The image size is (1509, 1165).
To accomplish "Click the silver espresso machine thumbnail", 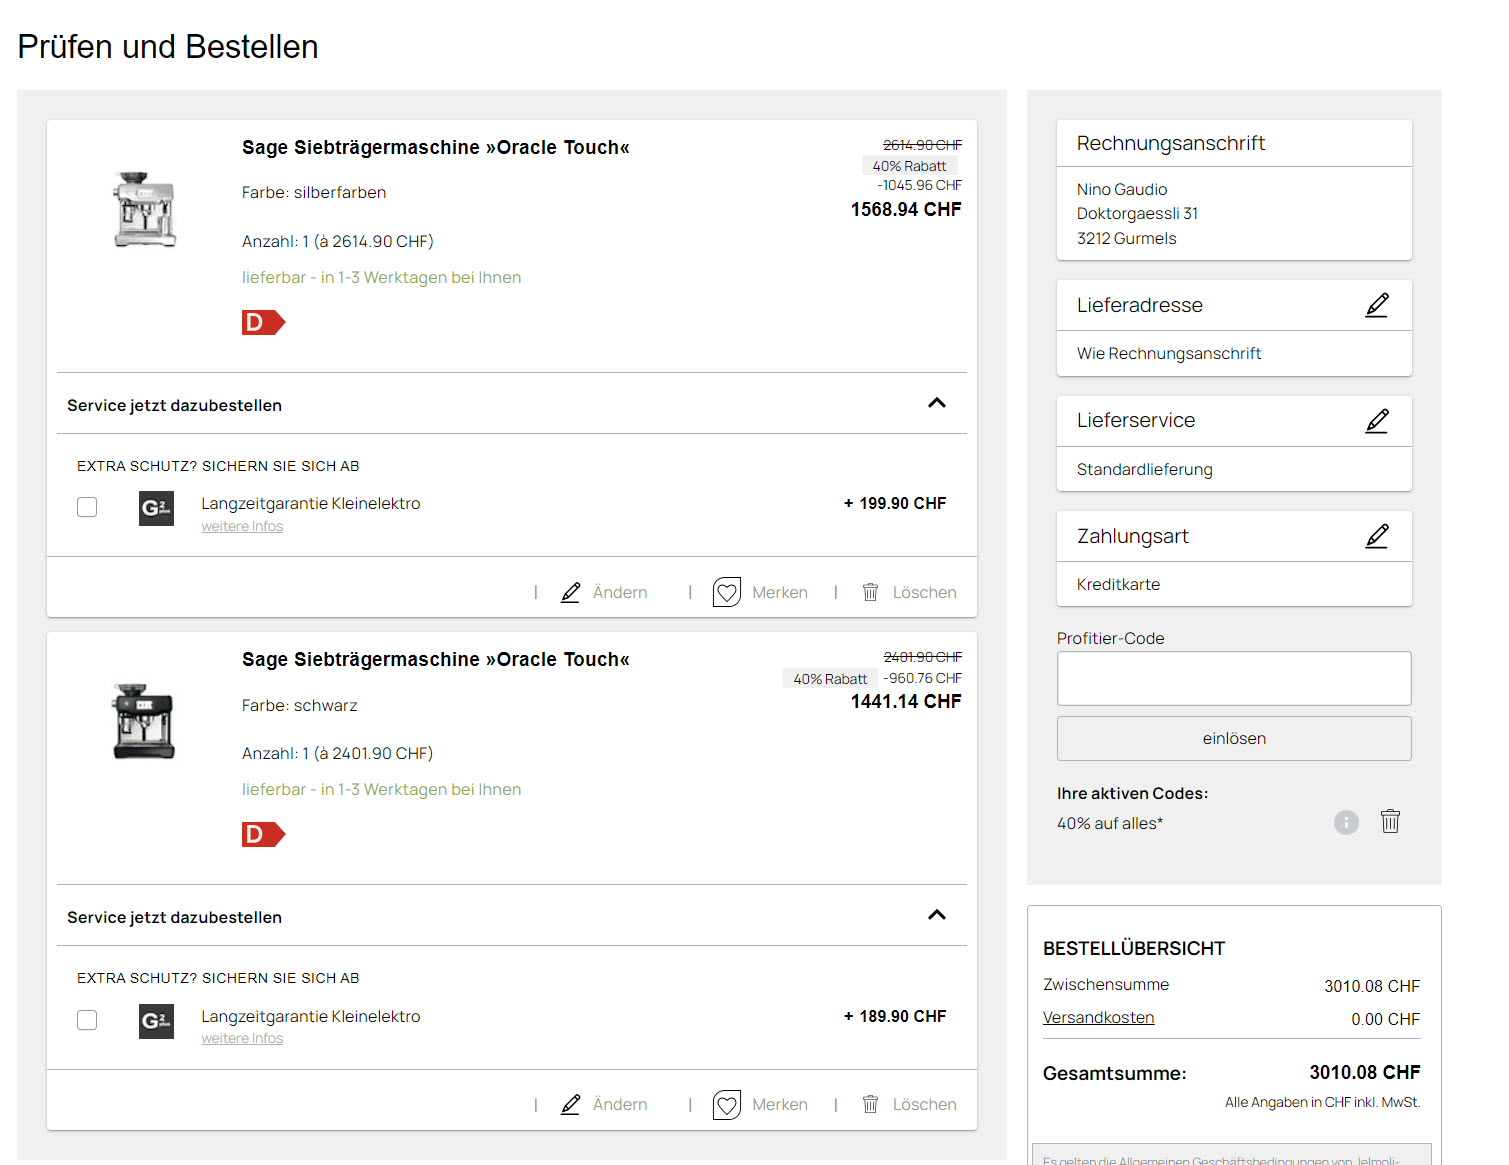I will [145, 209].
